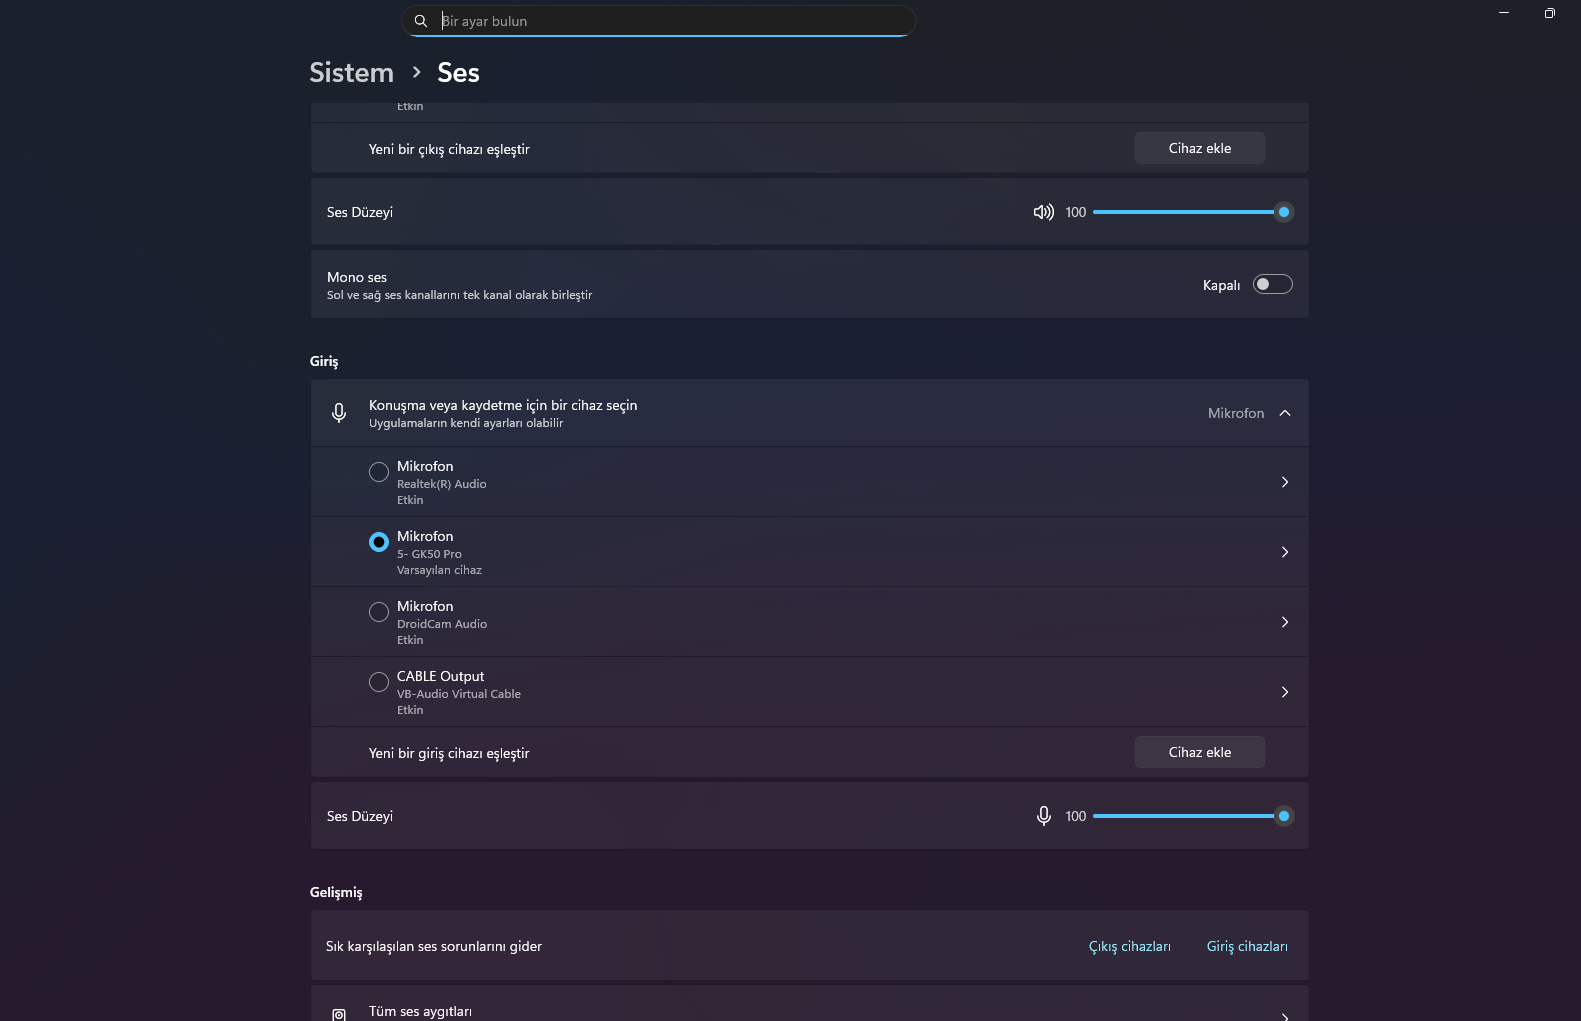Select CABLE Output radio button

point(379,682)
